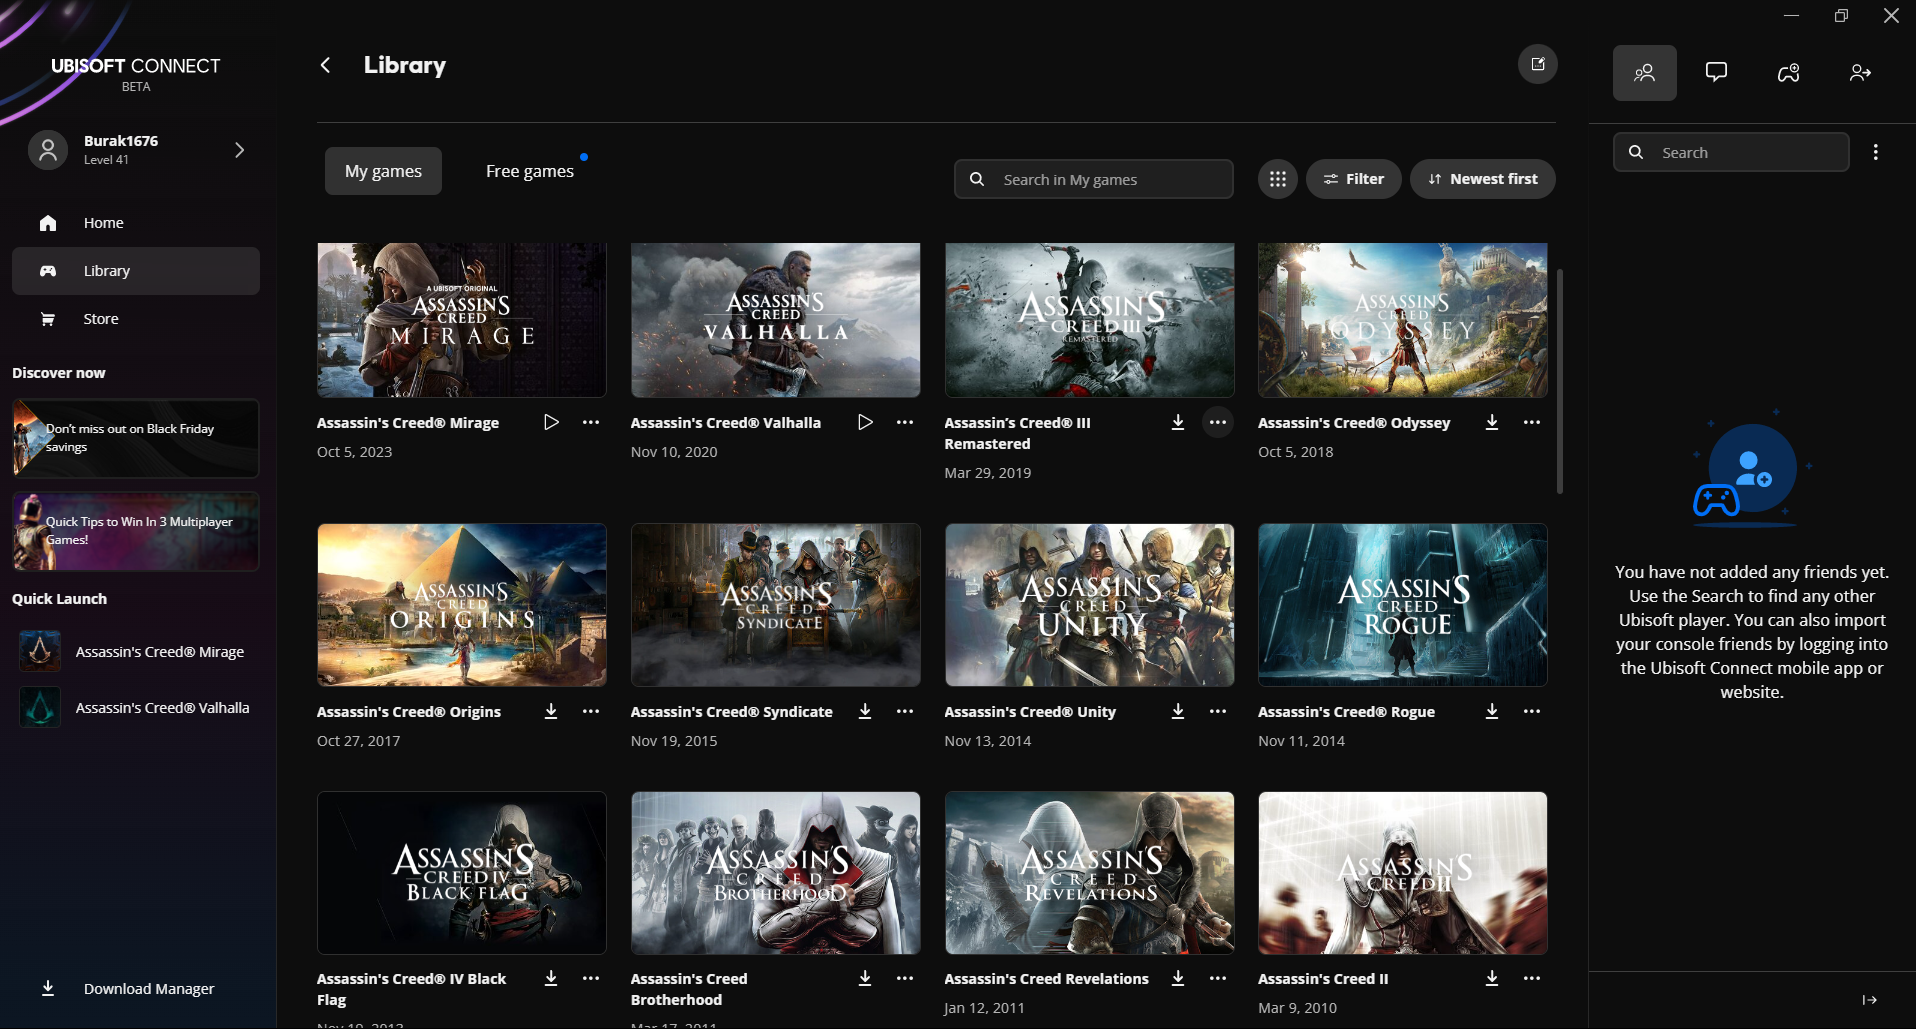Open the Assassin's Creed IV Black Flag cover
This screenshot has width=1916, height=1029.
pos(462,873)
